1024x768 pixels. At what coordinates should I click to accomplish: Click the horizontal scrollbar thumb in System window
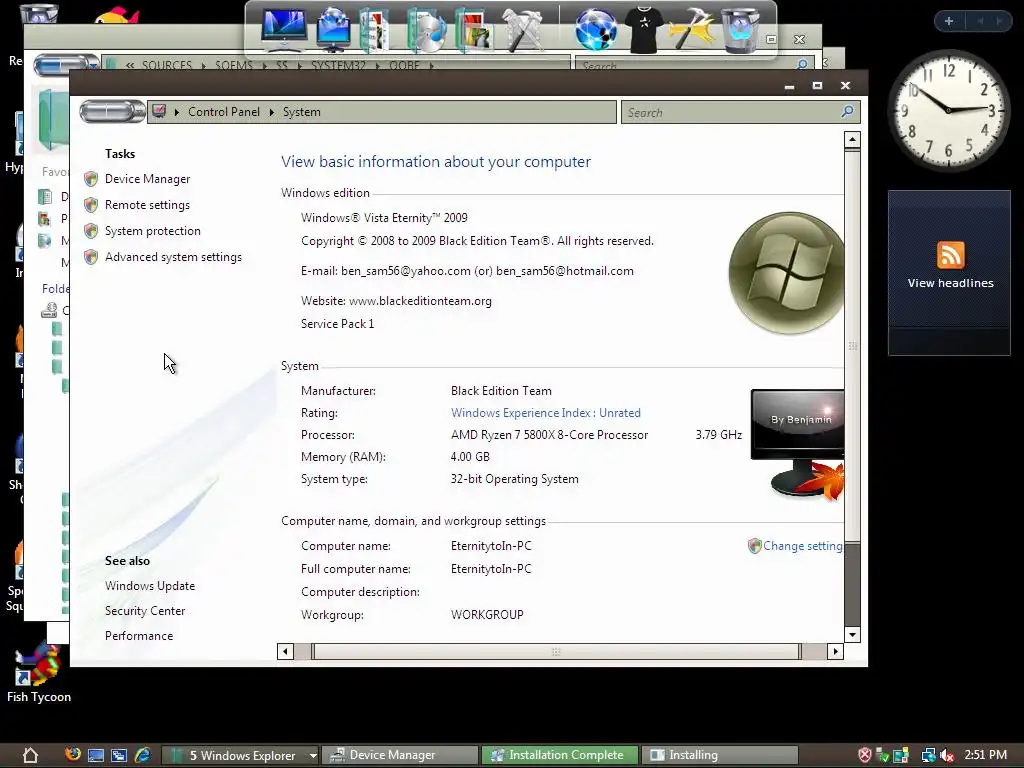click(x=556, y=652)
